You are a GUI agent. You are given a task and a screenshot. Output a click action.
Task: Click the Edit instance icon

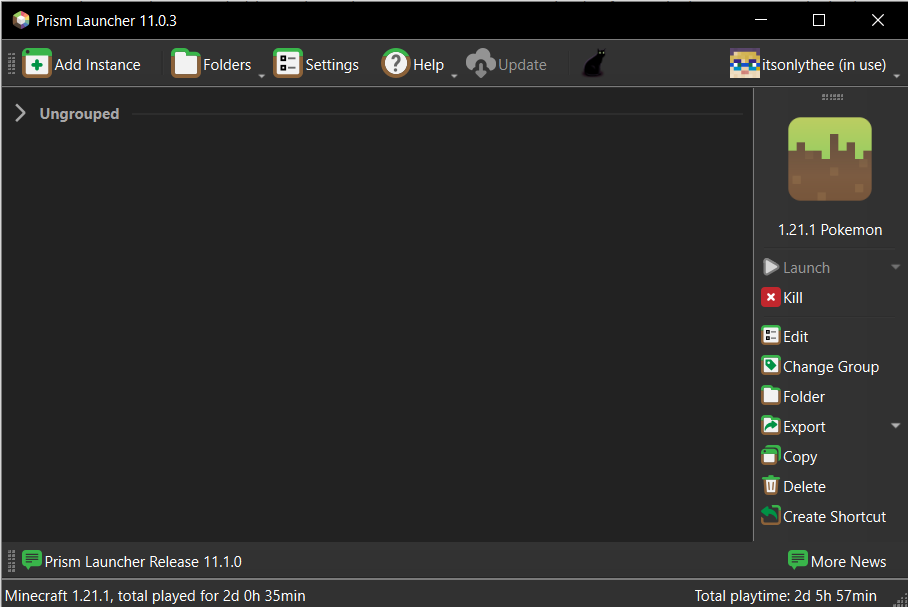pyautogui.click(x=771, y=336)
